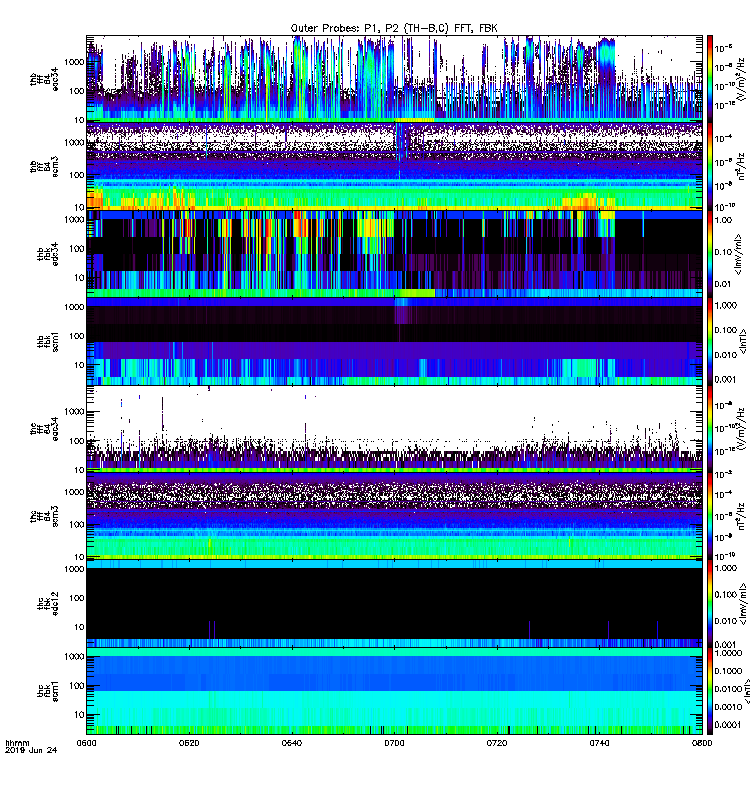This screenshot has width=750, height=800.
Task: Click inside the thc fff eac34 spectrogram plot
Action: [x=394, y=429]
